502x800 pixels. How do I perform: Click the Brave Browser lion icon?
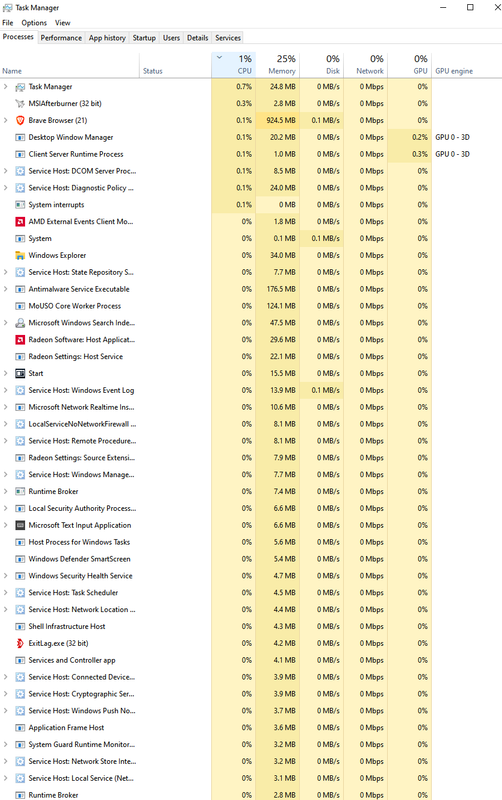20,120
